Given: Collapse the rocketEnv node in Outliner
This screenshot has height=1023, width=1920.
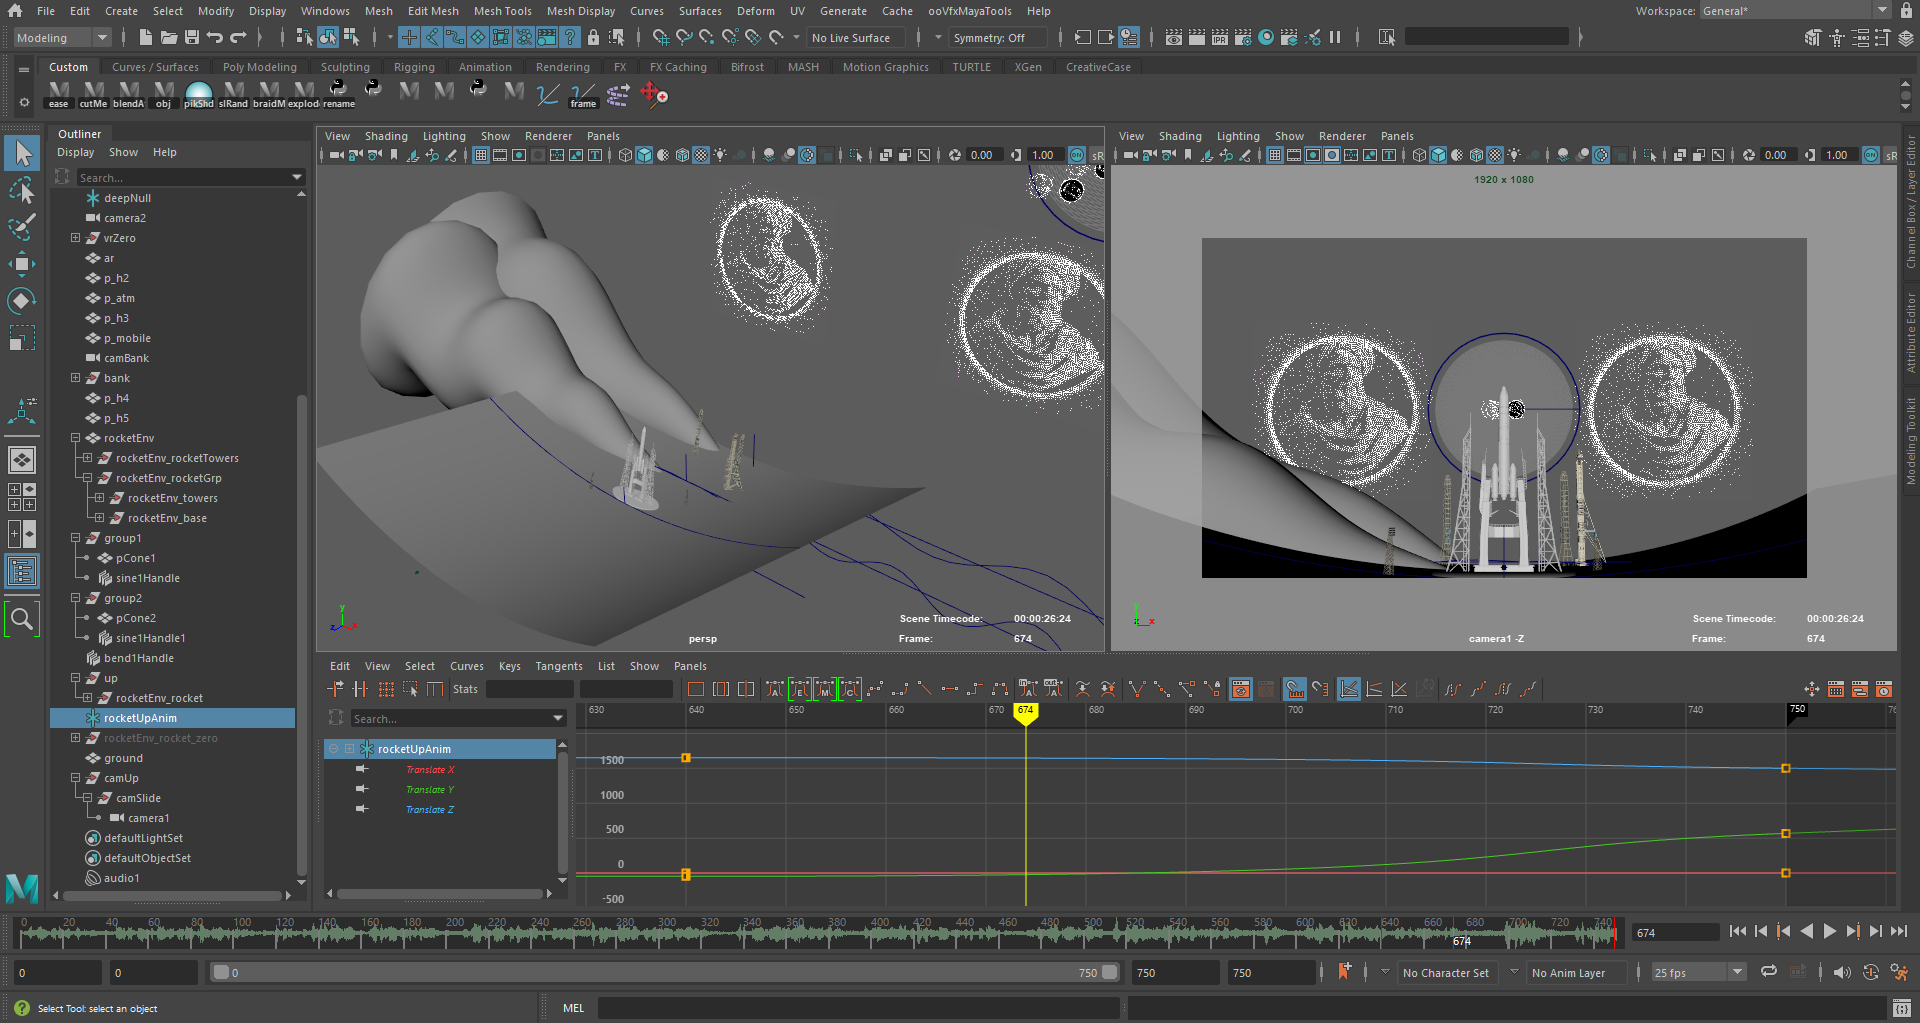Looking at the screenshot, I should coord(75,438).
